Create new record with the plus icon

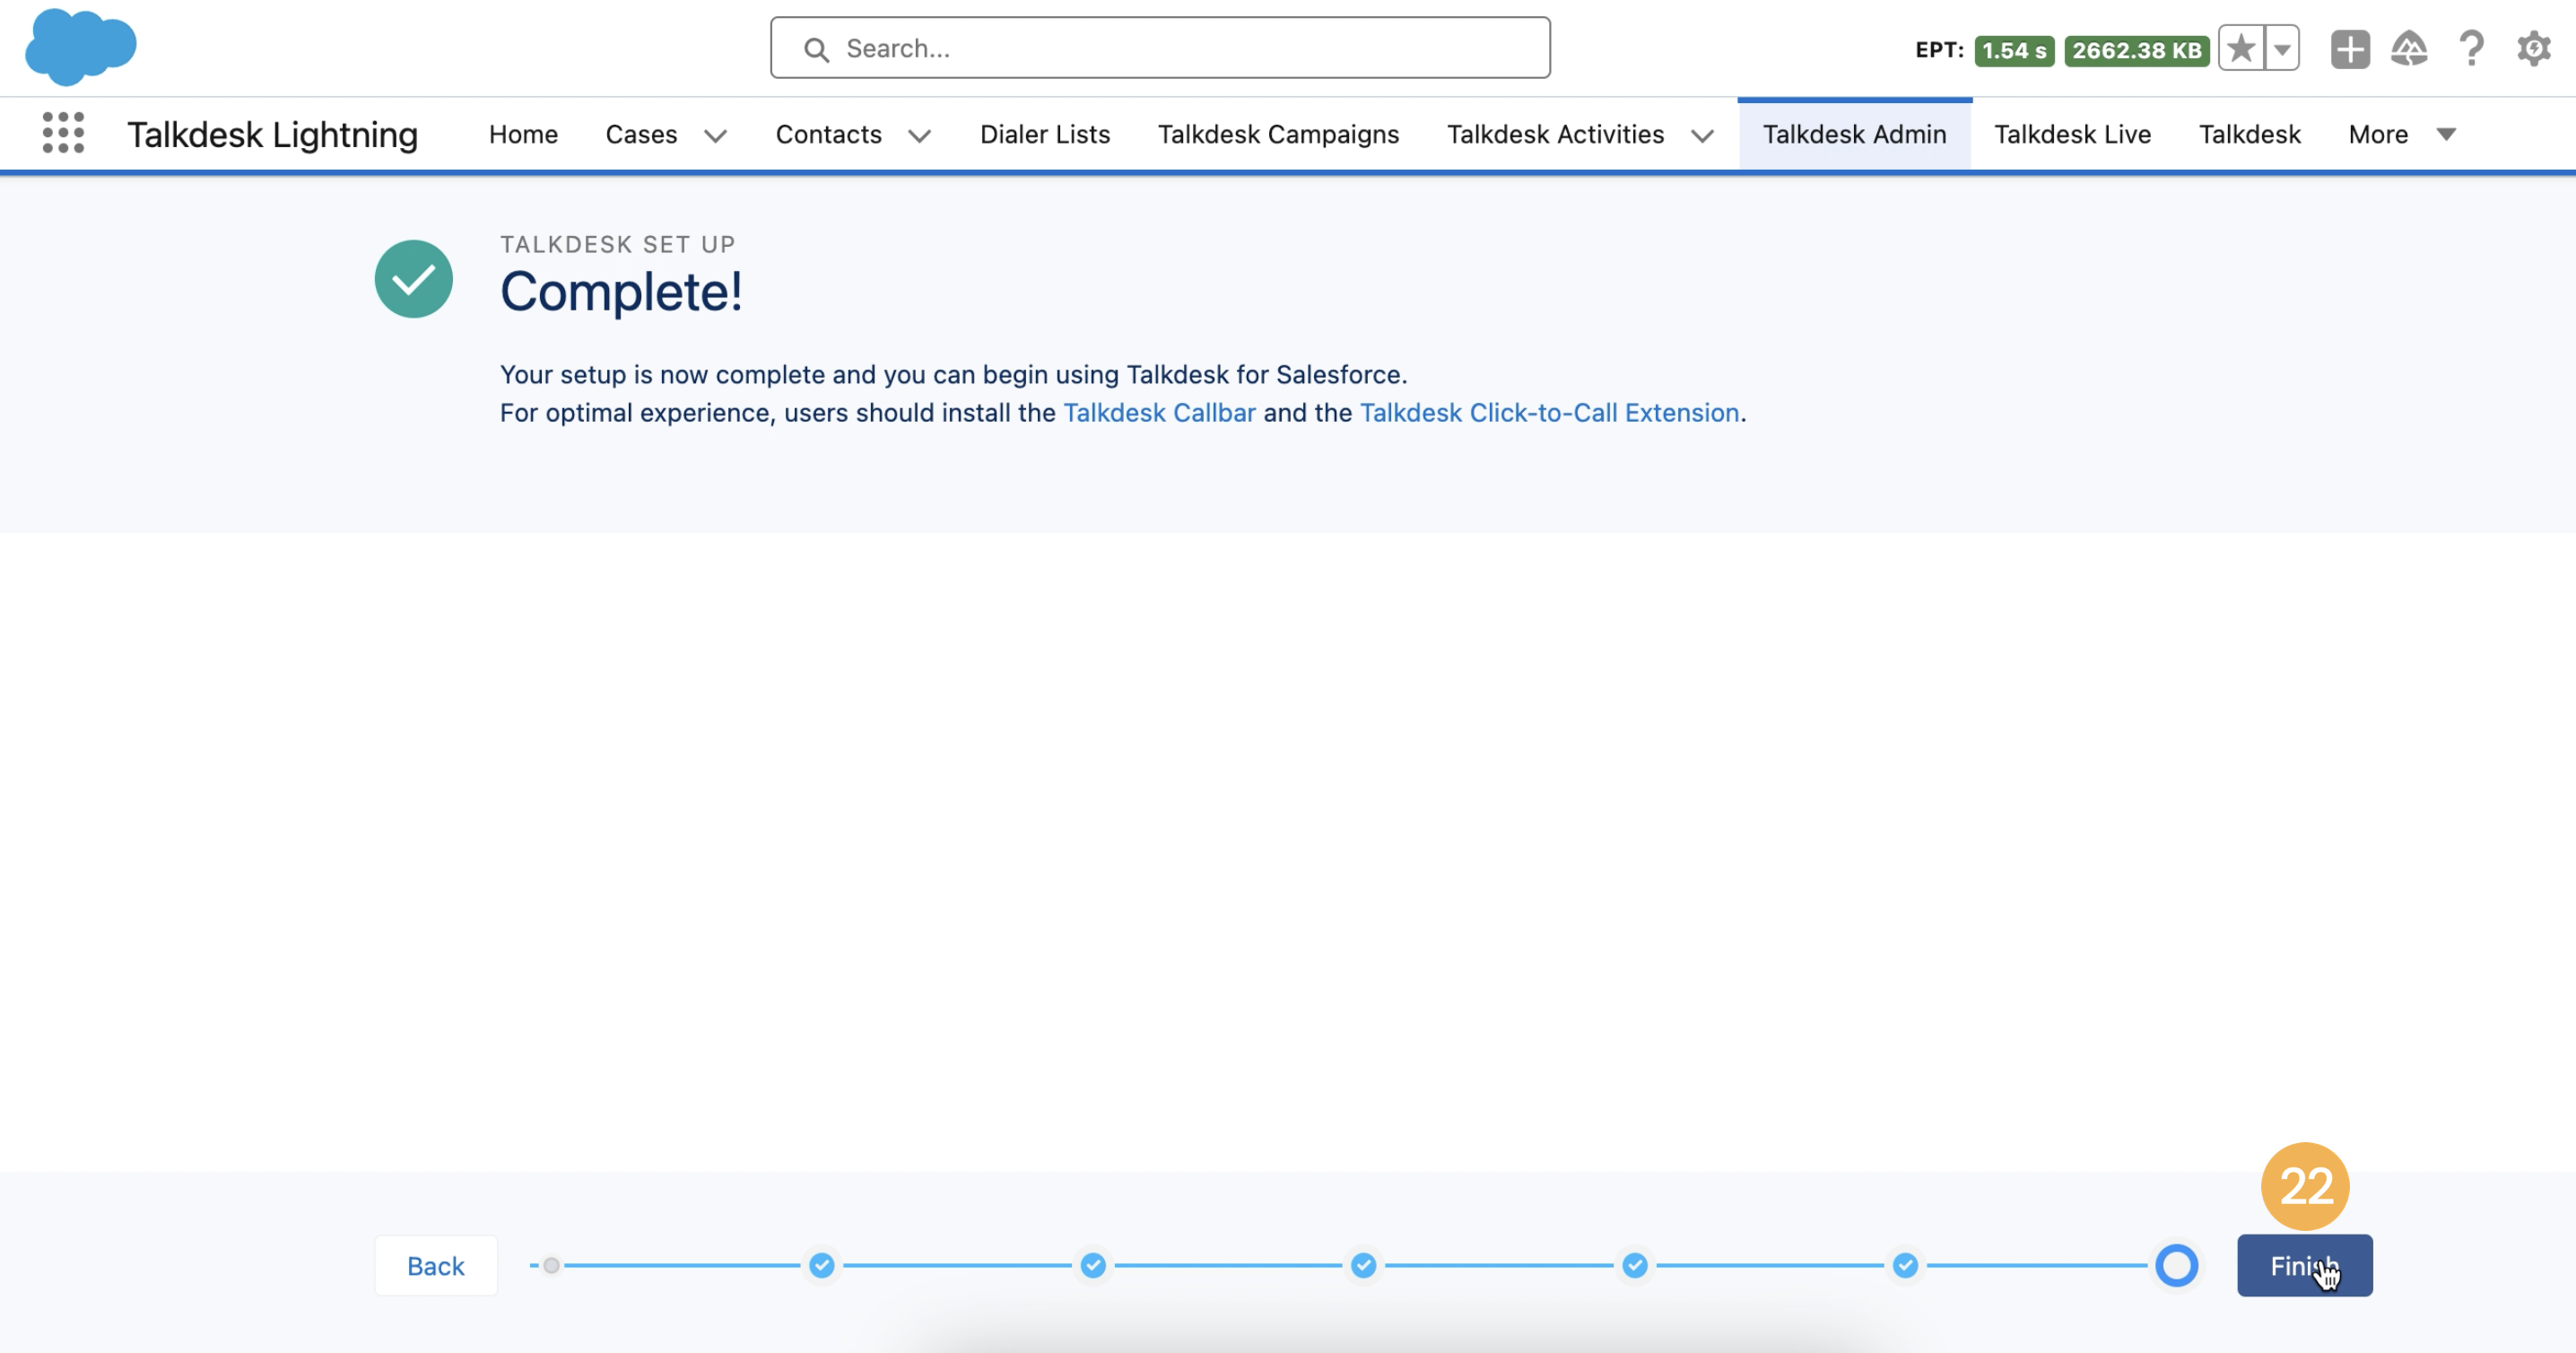pyautogui.click(x=2350, y=48)
